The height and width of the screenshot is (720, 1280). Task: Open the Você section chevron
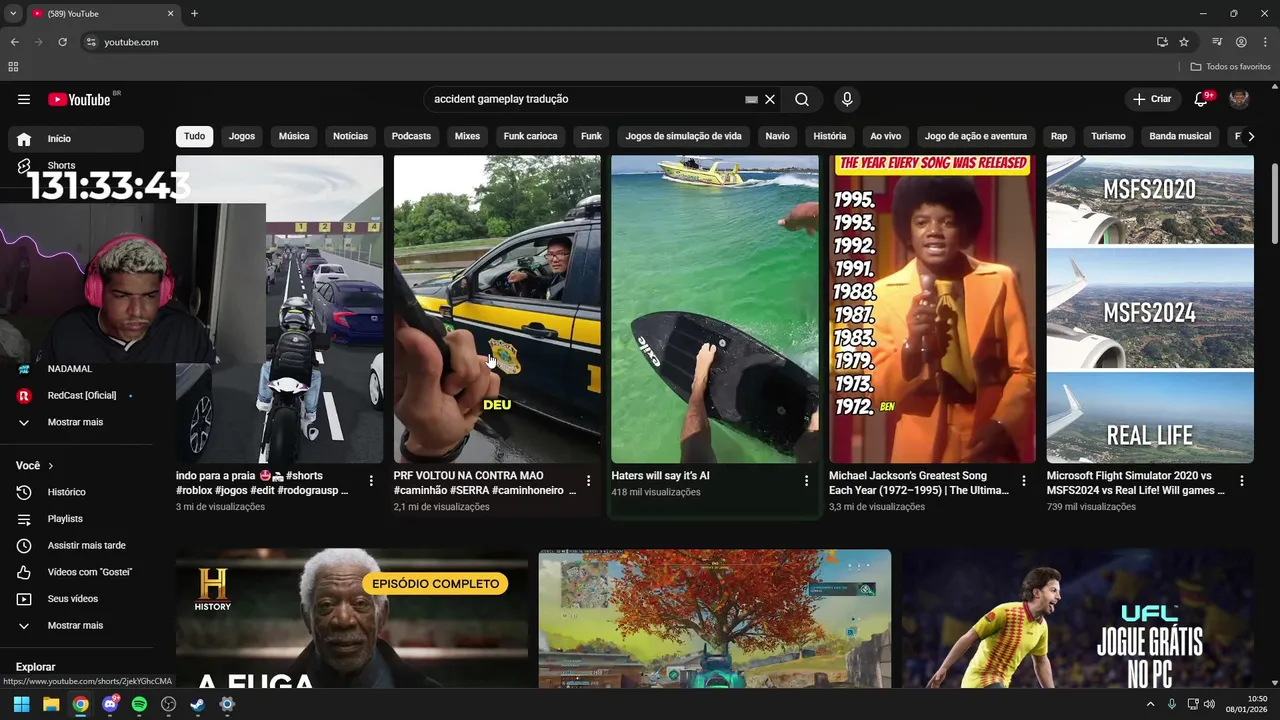[50, 466]
